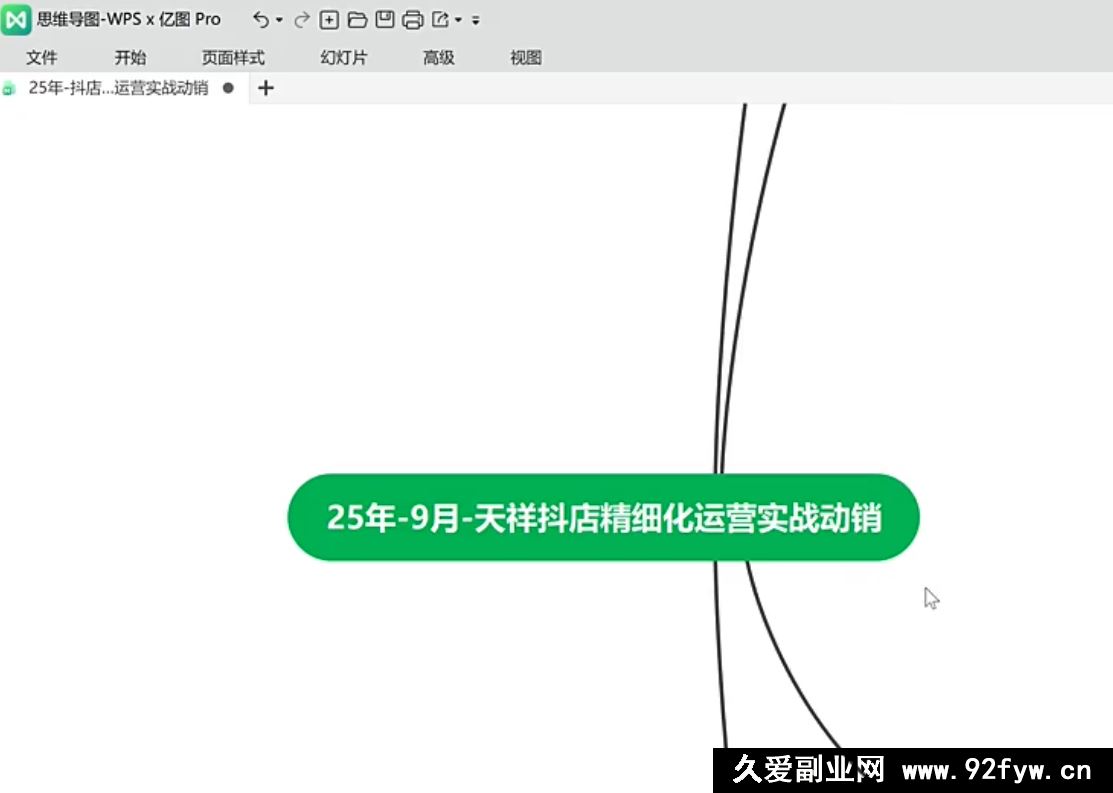Click the undo arrow icon
This screenshot has height=793, width=1113.
point(260,20)
